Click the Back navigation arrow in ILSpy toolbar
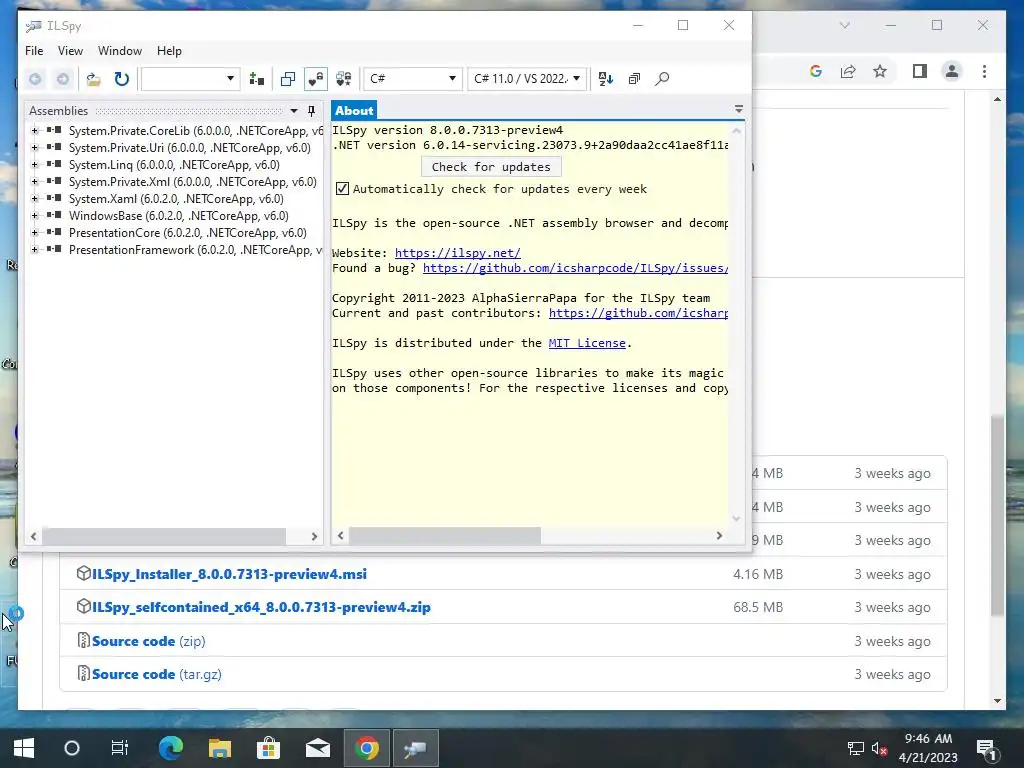This screenshot has width=1024, height=768. point(35,79)
